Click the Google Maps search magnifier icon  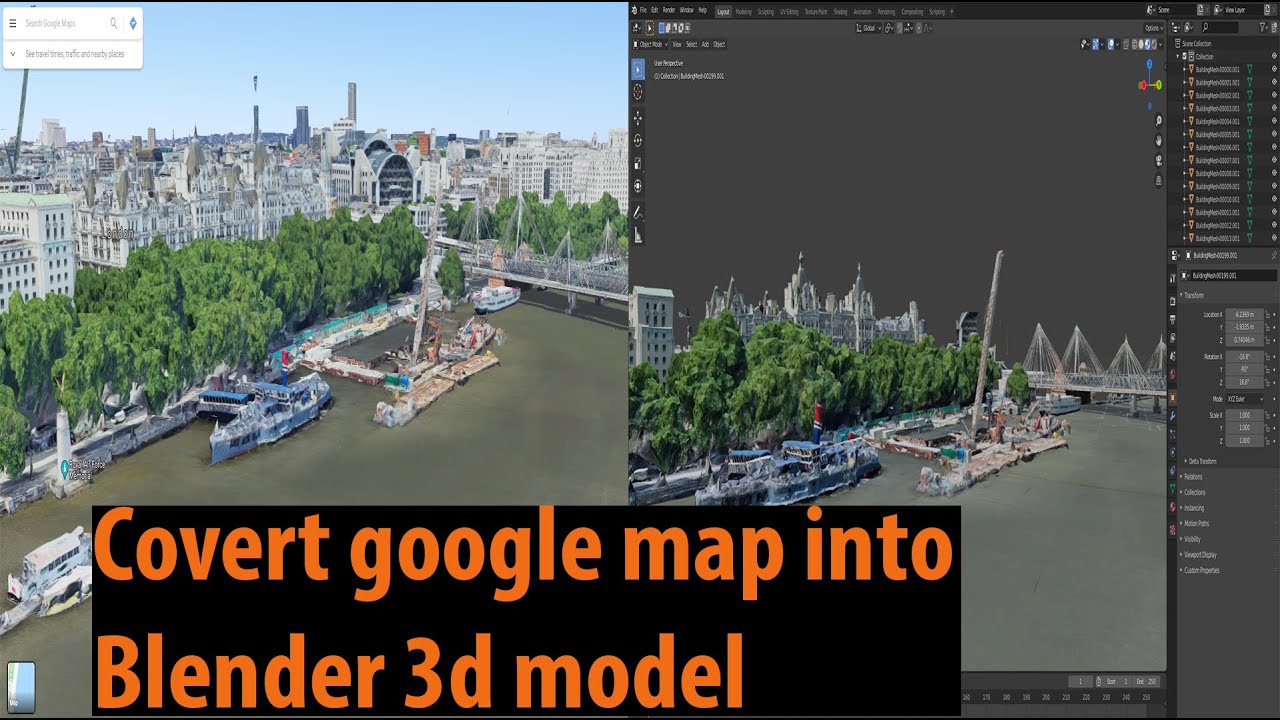(113, 23)
